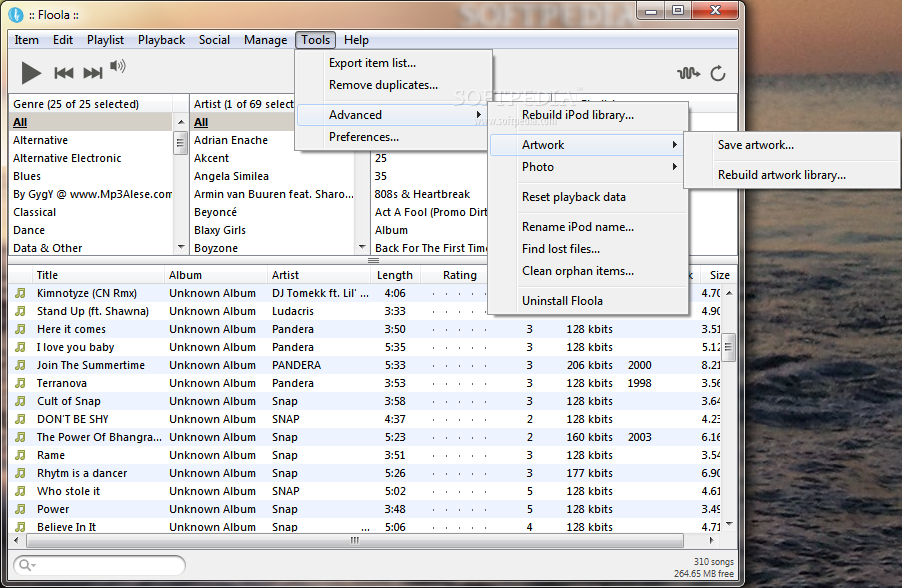This screenshot has width=902, height=588.
Task: Set rating dots for Here it comes
Action: pos(459,329)
